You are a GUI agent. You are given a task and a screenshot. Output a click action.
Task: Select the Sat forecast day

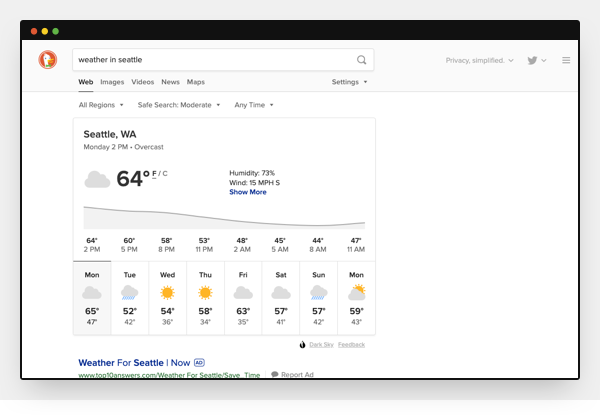(281, 298)
